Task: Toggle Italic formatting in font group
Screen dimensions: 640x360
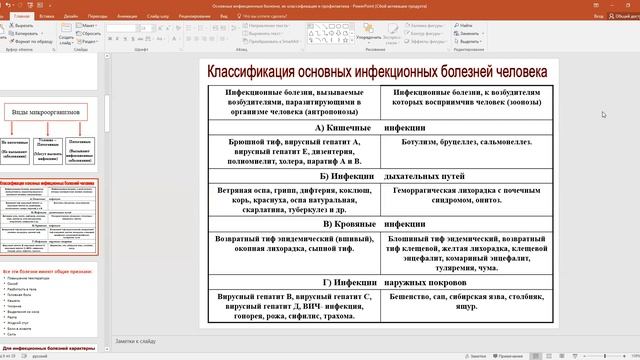Action: 117,39
